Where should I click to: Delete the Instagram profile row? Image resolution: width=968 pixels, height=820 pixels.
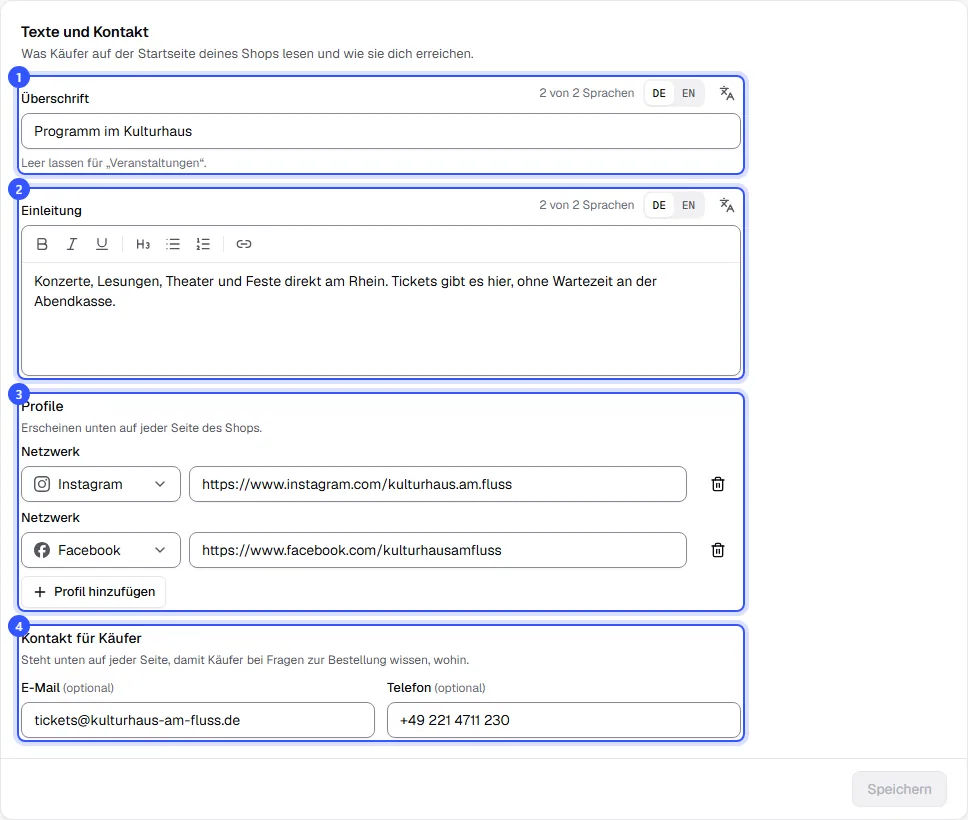[x=718, y=484]
